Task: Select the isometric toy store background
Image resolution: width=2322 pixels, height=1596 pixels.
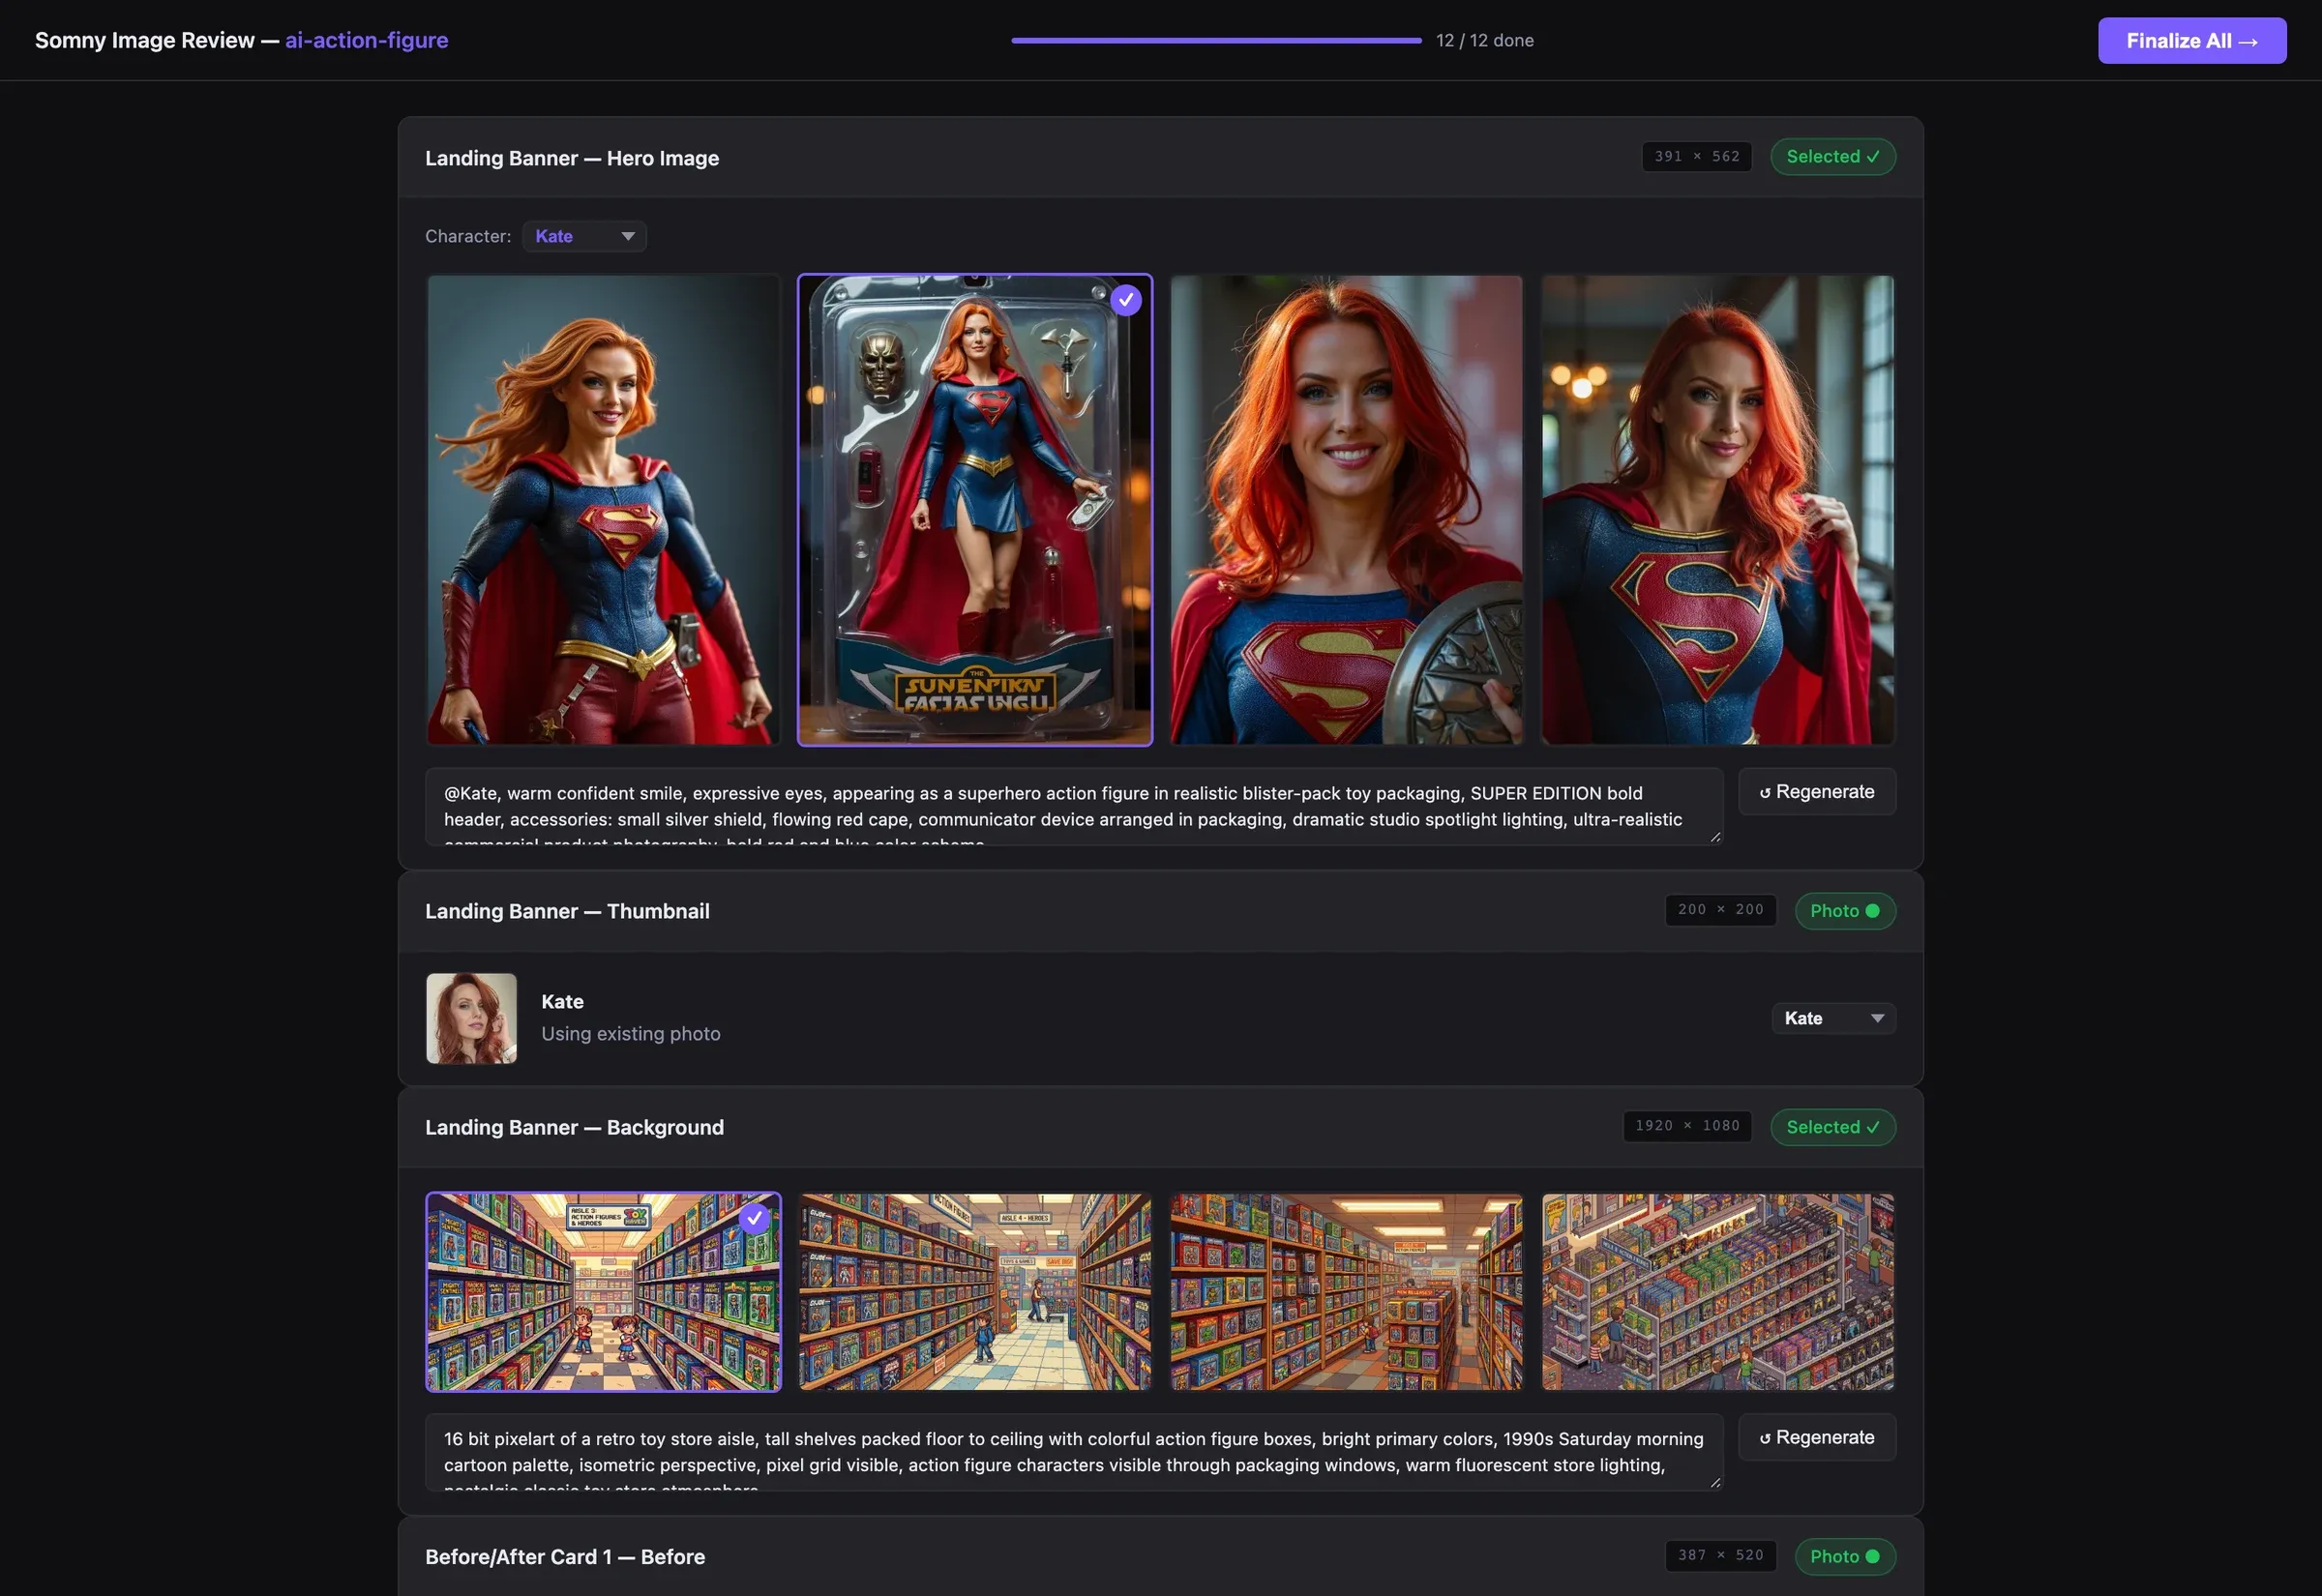Action: click(x=1717, y=1291)
